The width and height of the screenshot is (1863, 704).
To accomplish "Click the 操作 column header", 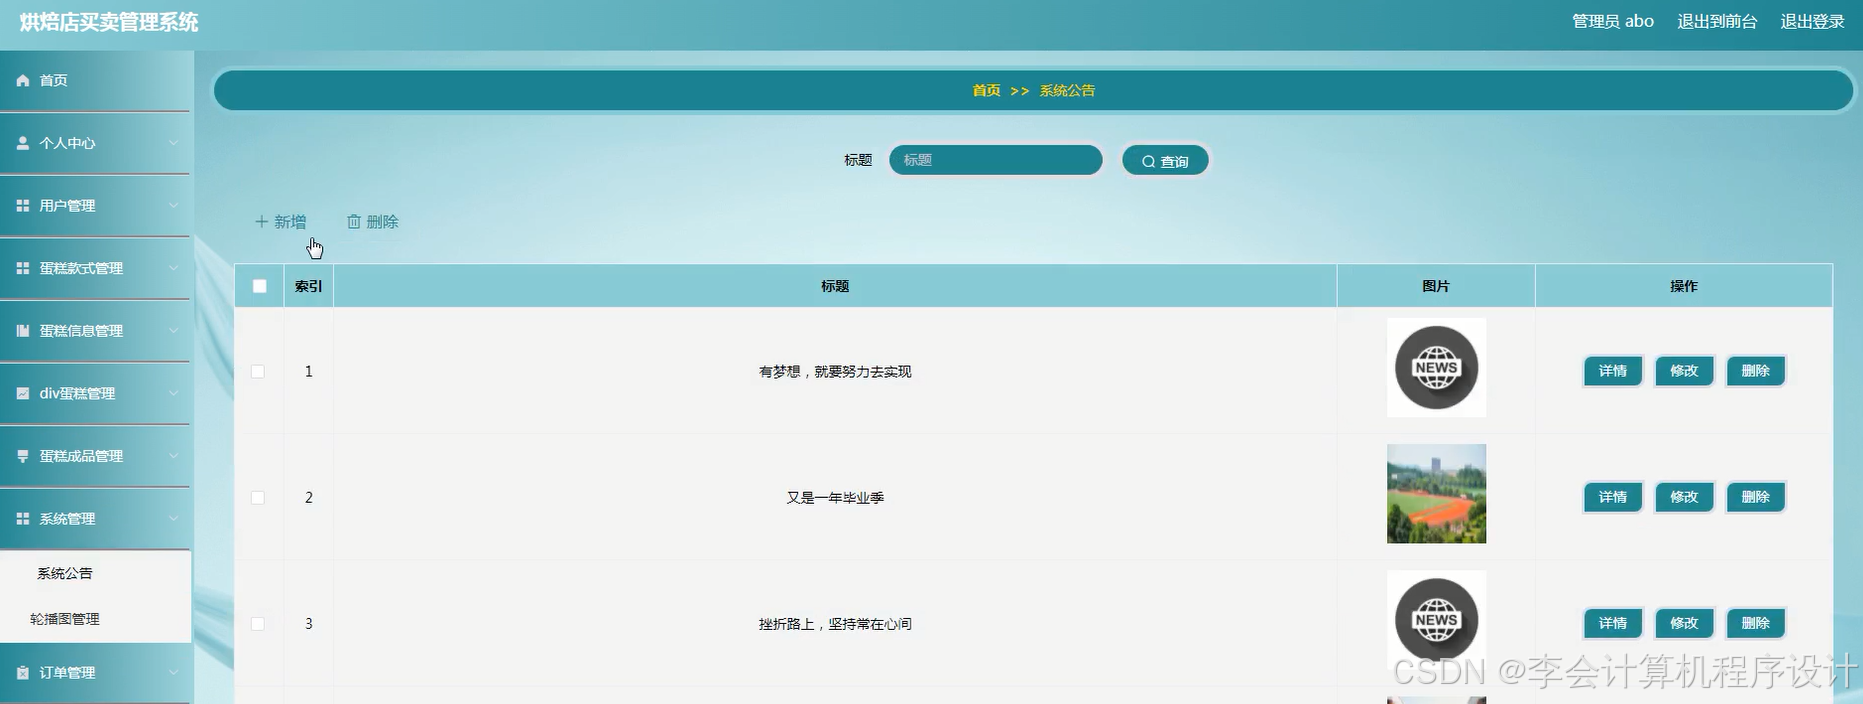I will coord(1684,286).
